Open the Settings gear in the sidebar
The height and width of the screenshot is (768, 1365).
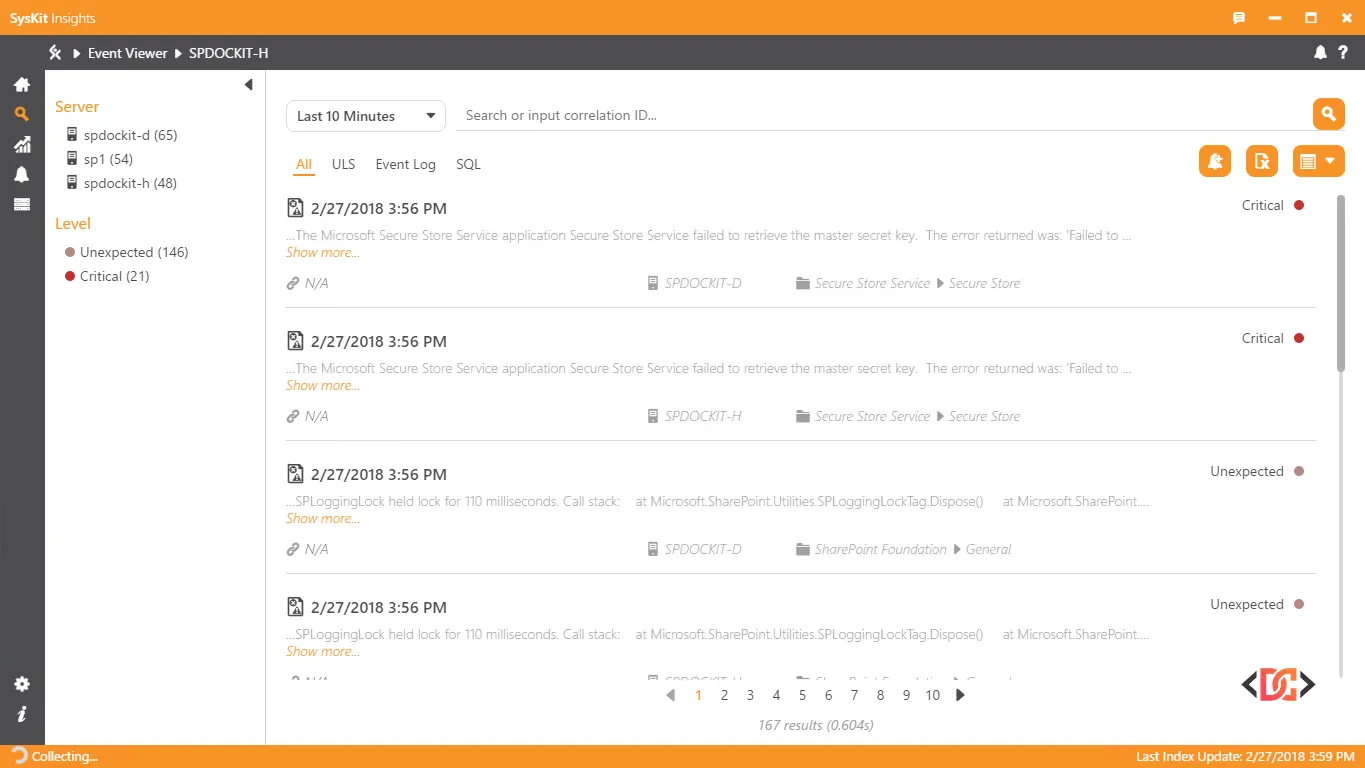21,684
